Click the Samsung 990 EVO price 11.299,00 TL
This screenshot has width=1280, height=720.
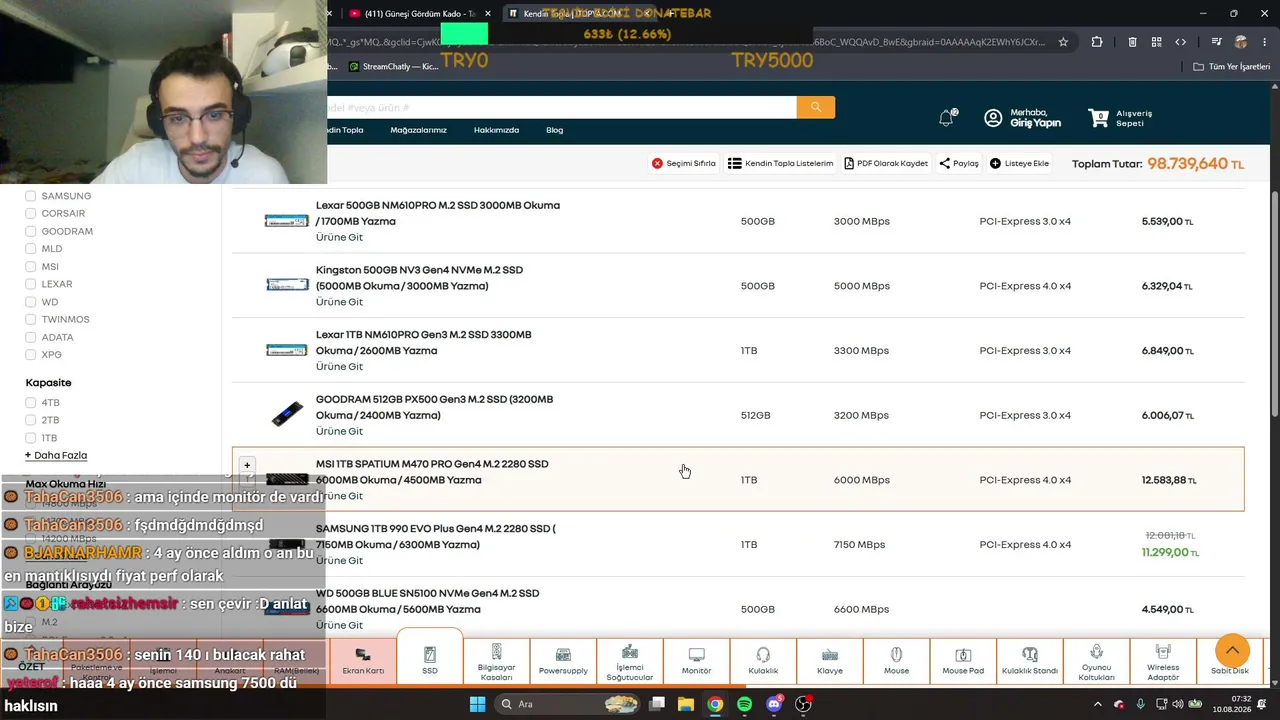(x=1169, y=552)
